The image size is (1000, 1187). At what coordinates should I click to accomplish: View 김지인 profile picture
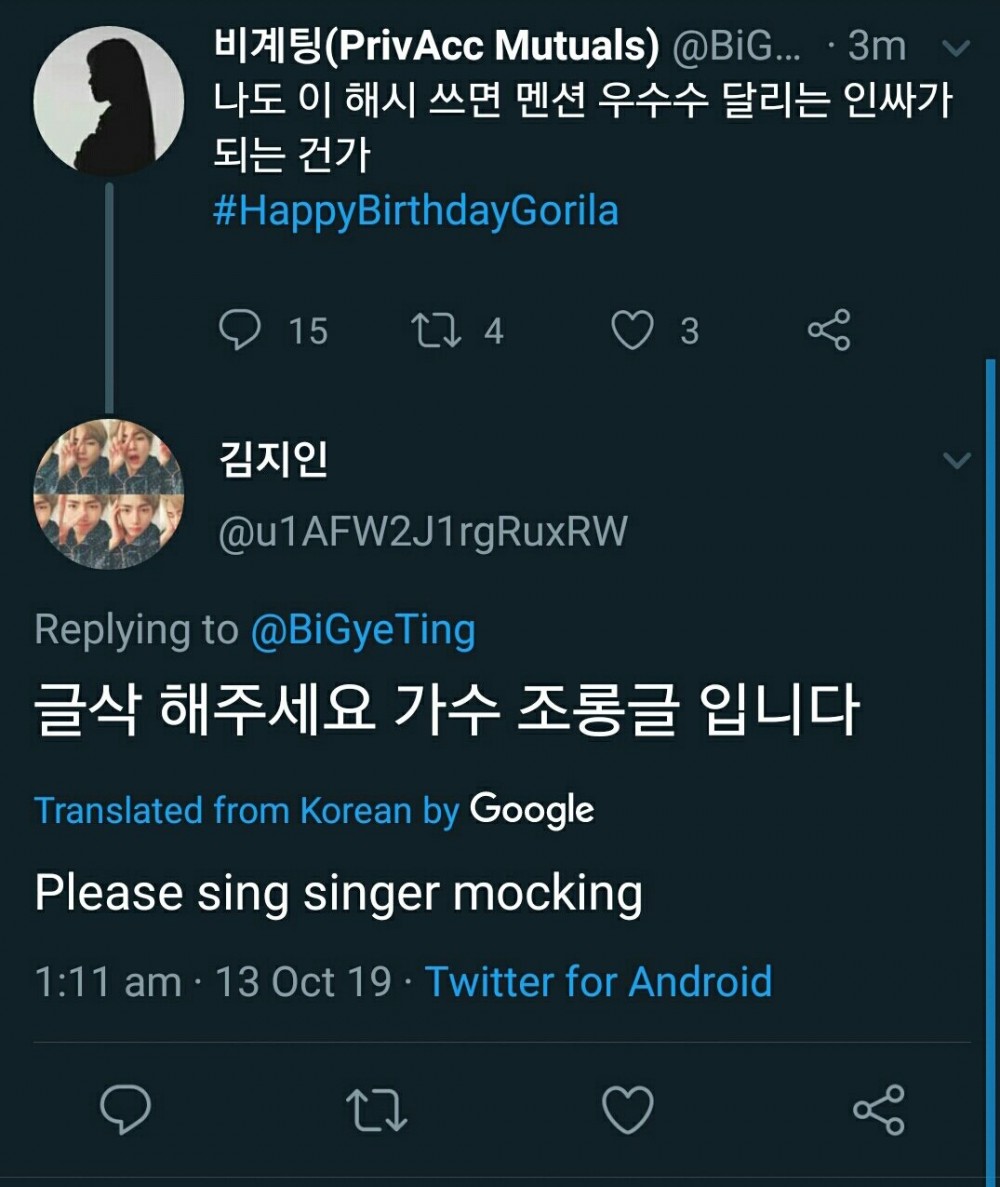click(108, 493)
